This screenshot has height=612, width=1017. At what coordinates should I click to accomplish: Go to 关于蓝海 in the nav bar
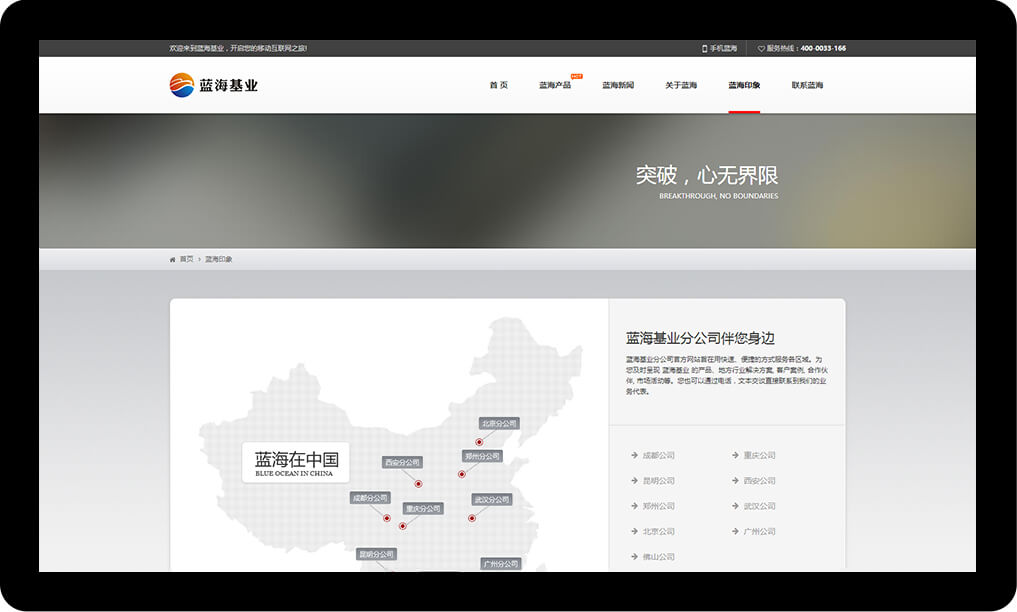tap(681, 85)
